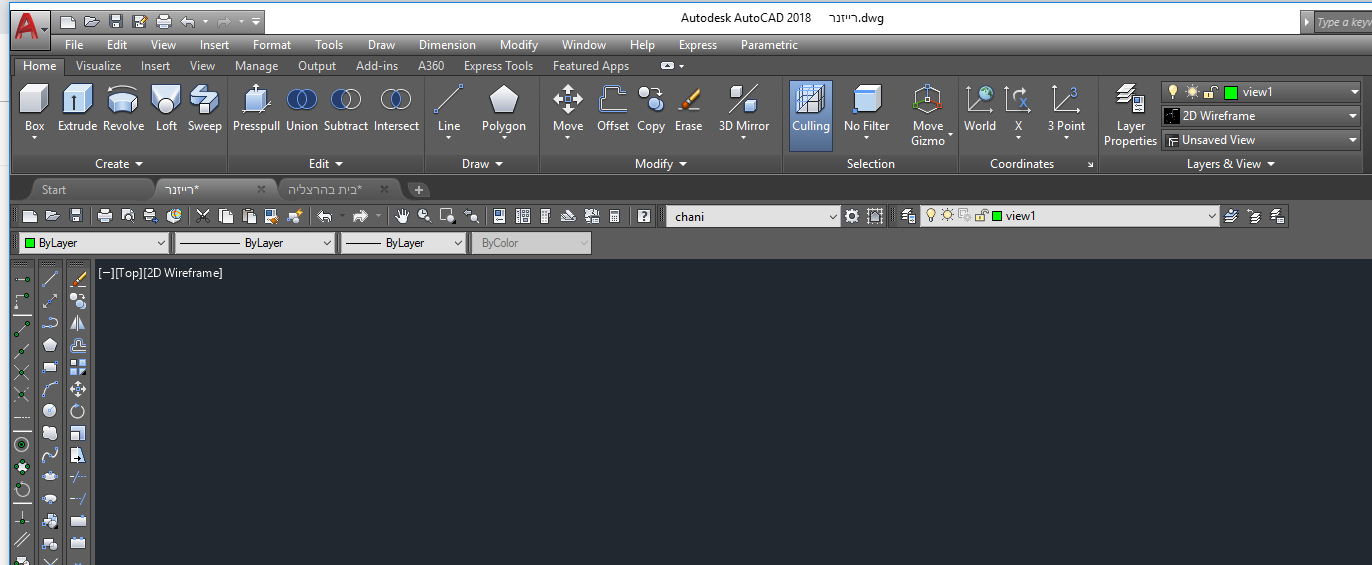
Task: Expand the Draw panel in ribbon
Action: pos(482,164)
